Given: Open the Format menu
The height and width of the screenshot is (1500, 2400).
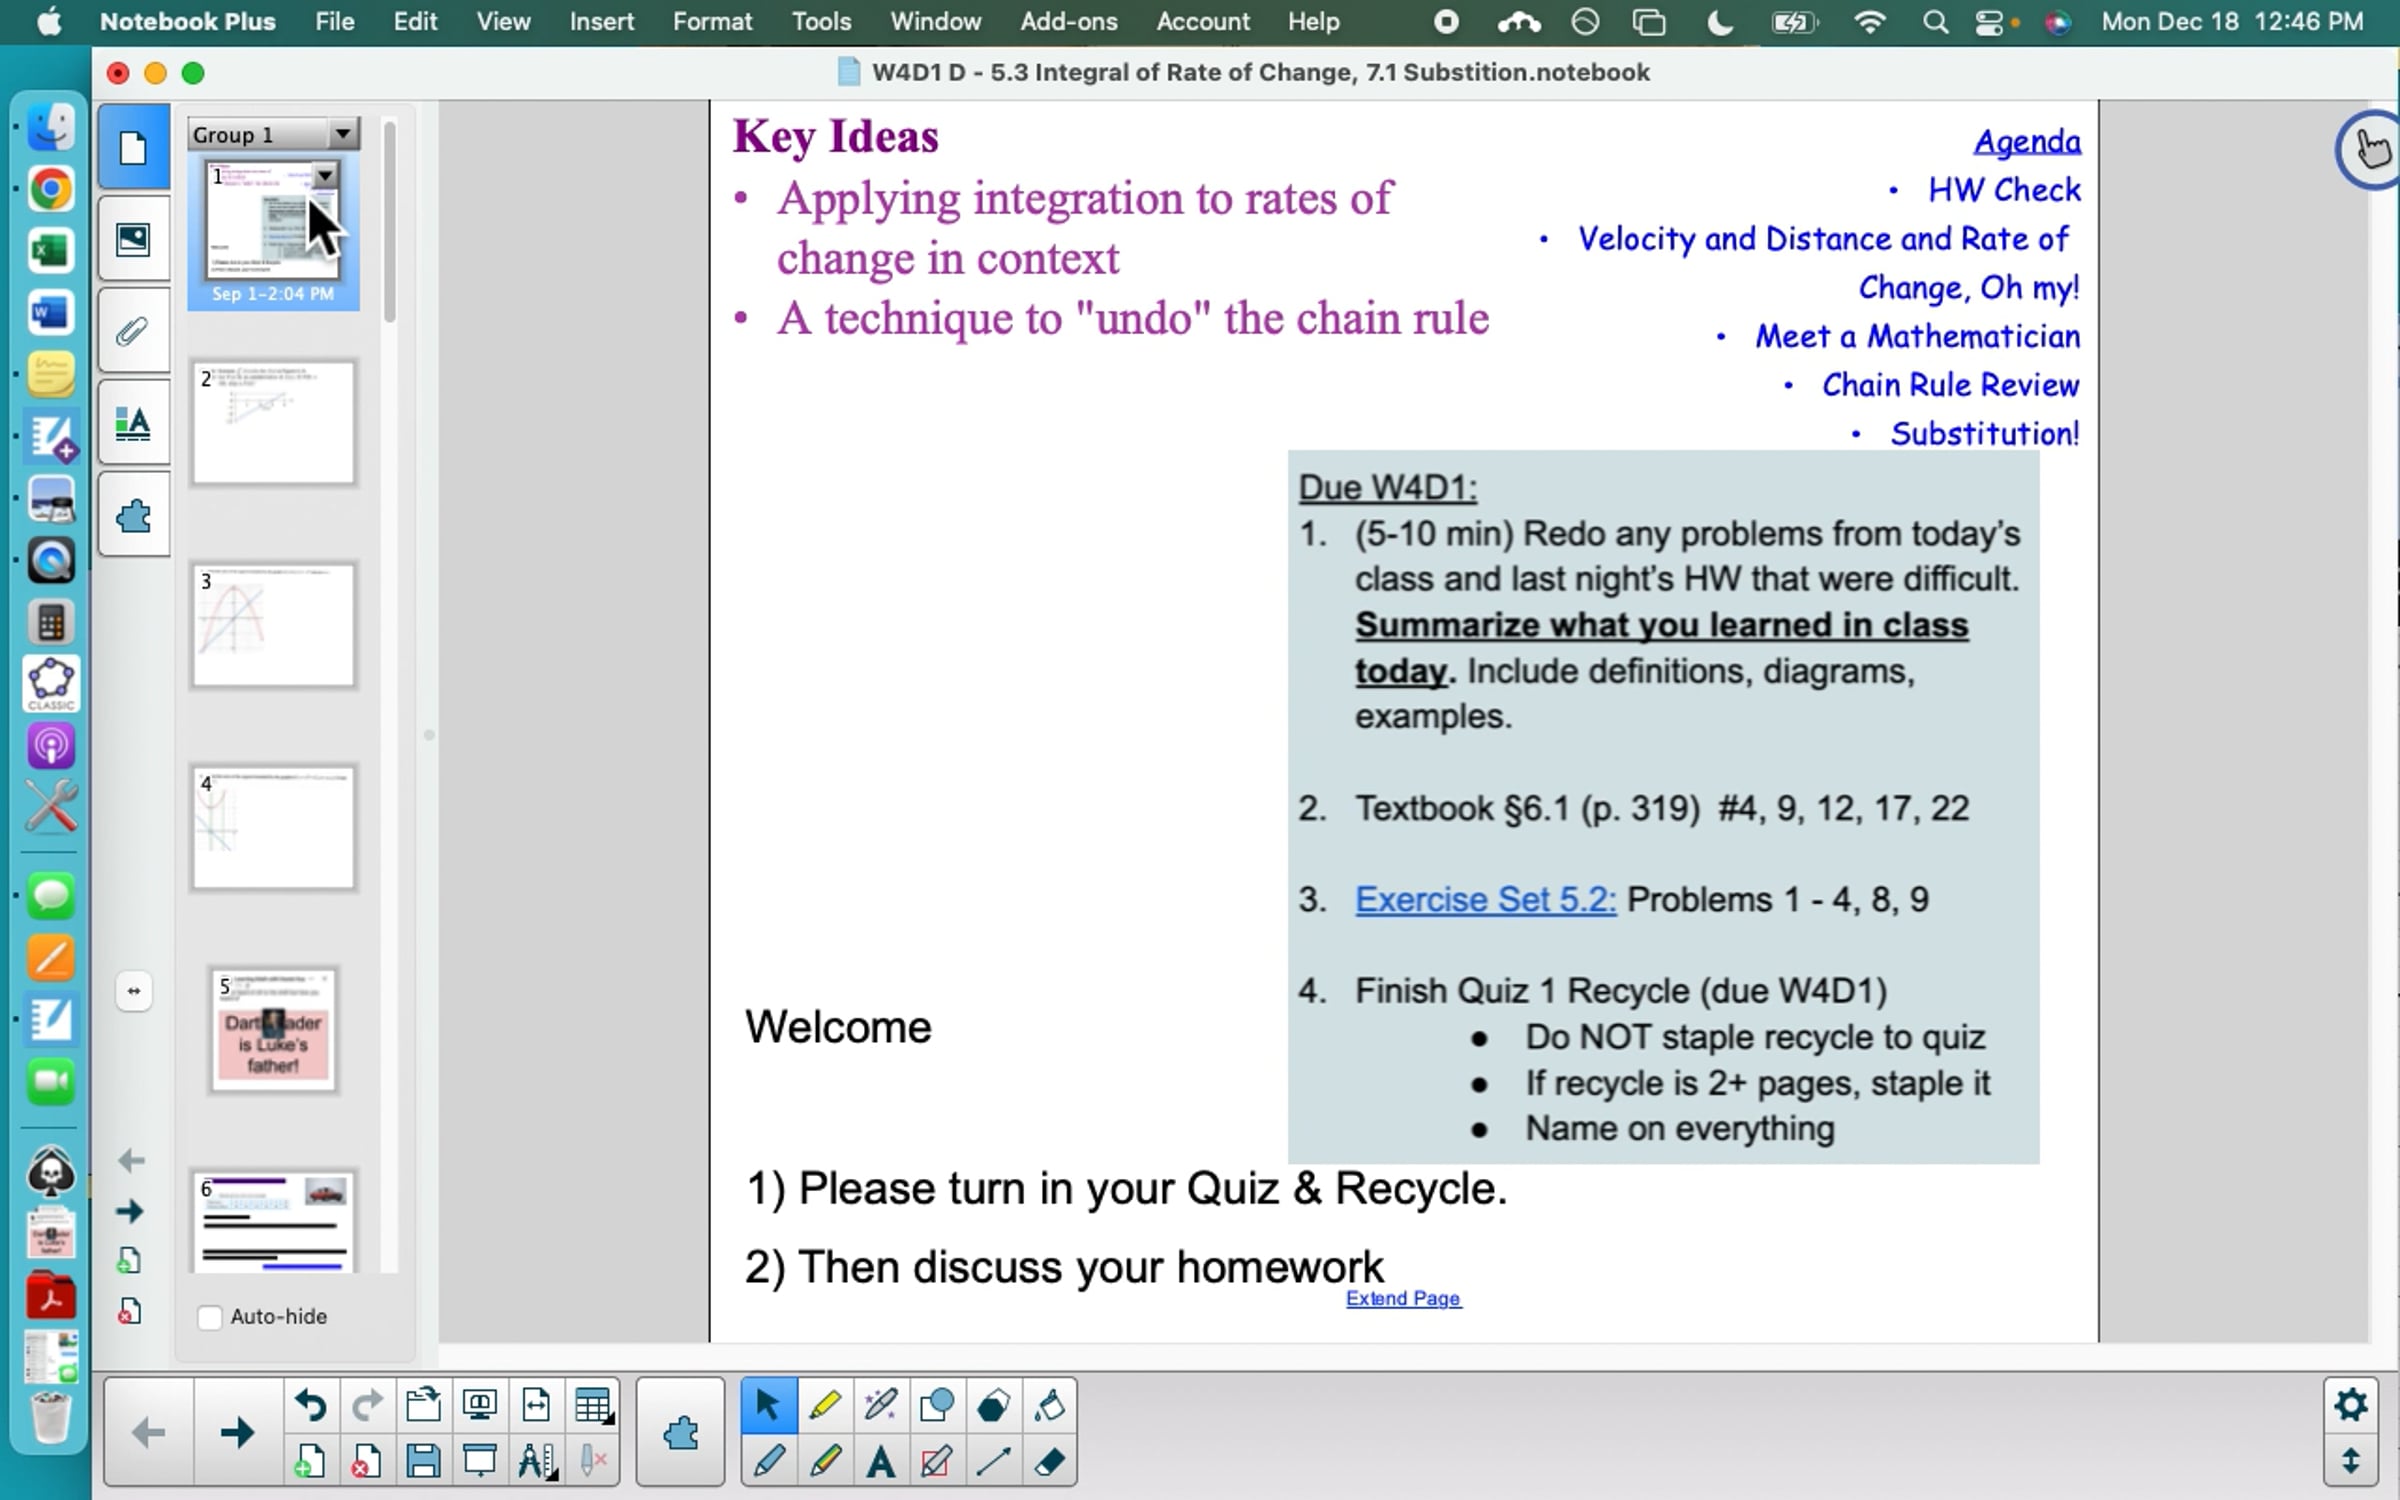Looking at the screenshot, I should [711, 22].
